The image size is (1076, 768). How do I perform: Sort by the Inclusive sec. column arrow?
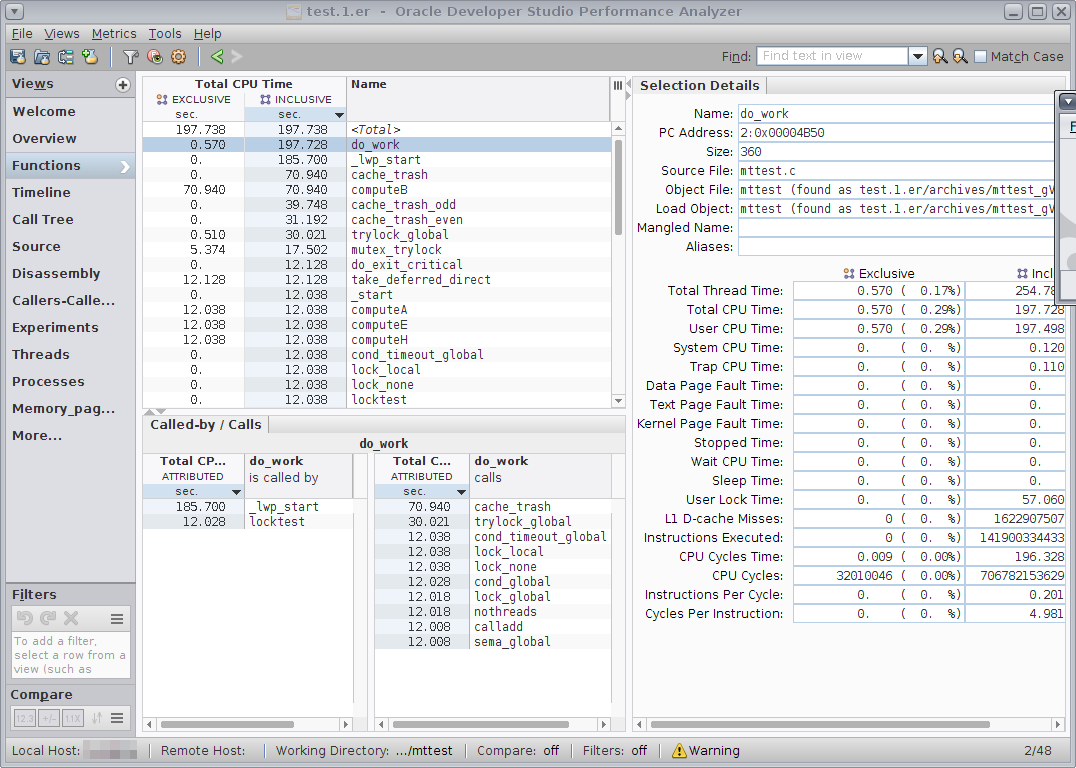(x=339, y=115)
